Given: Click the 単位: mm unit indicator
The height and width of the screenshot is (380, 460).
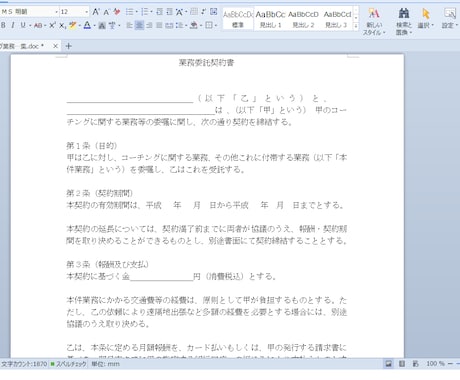Looking at the screenshot, I should click(x=105, y=364).
